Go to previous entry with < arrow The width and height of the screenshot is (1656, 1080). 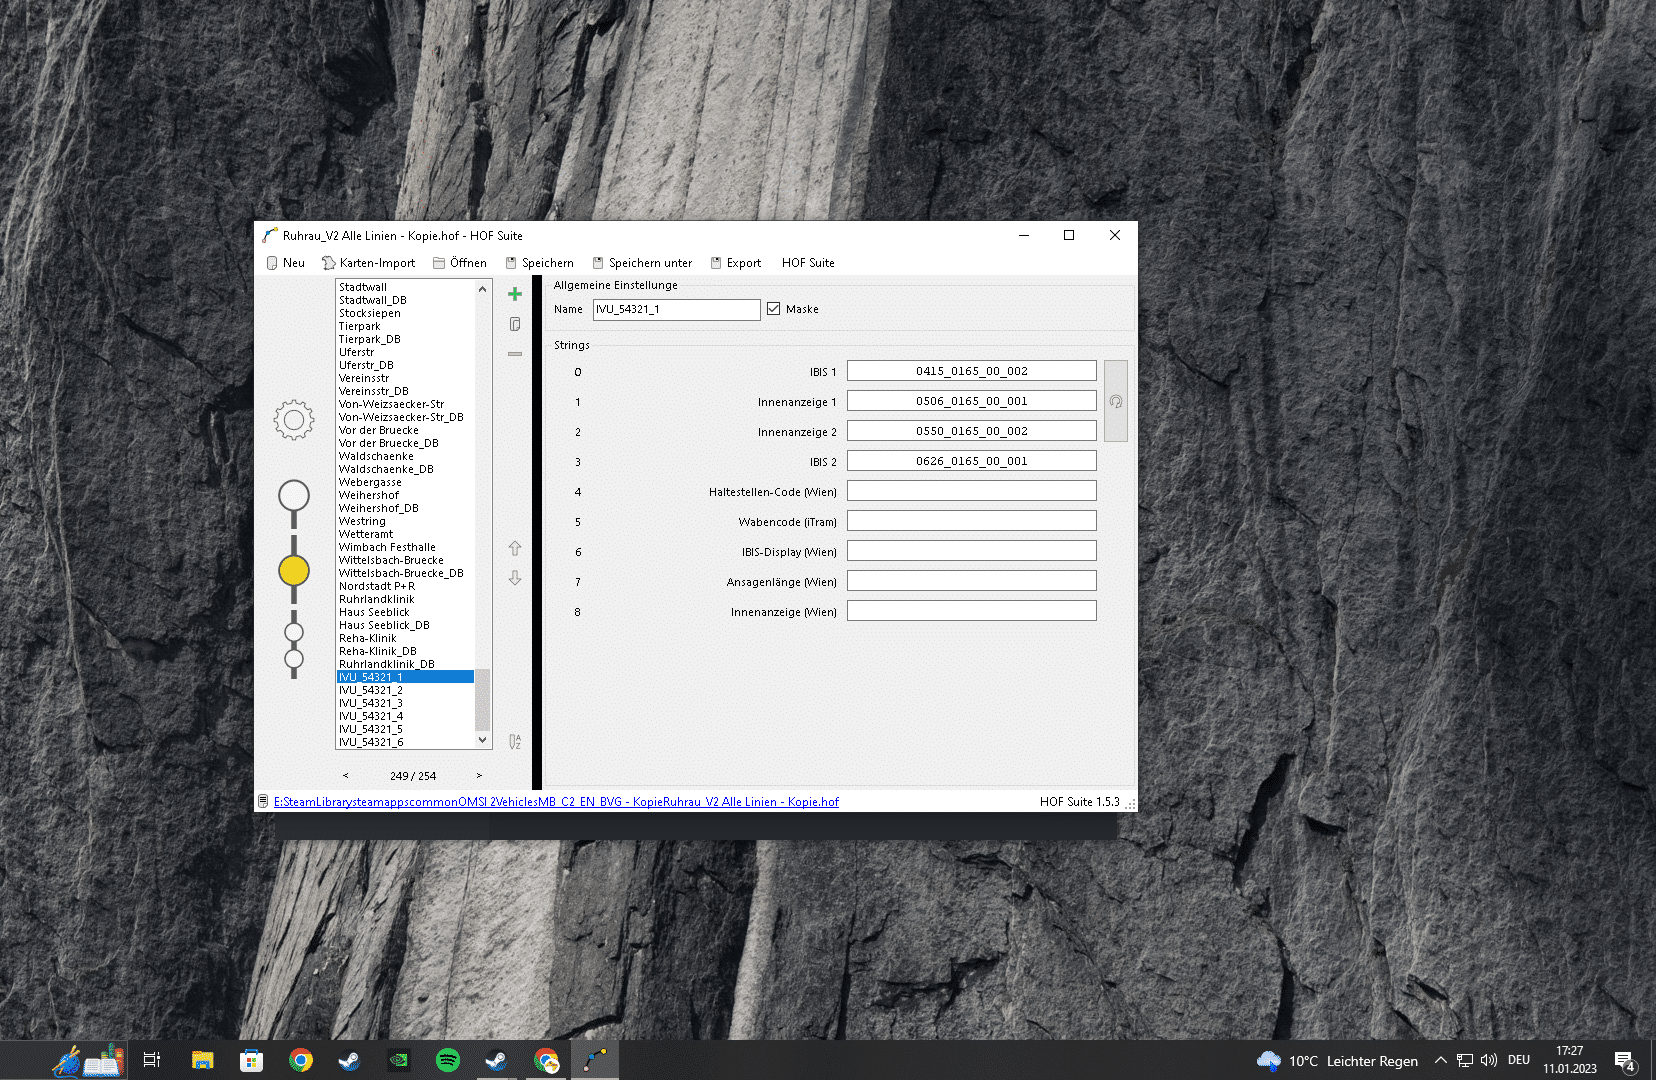346,776
